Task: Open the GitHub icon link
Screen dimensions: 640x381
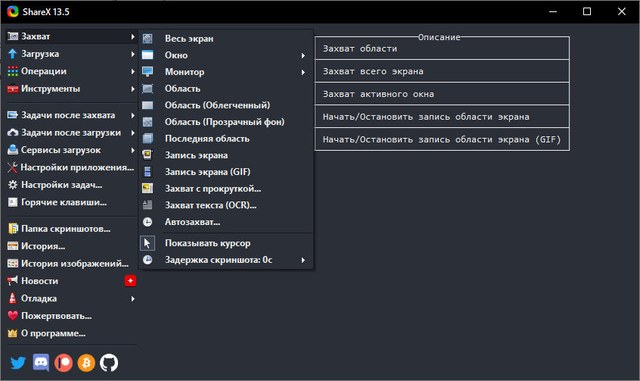Action: coord(109,363)
